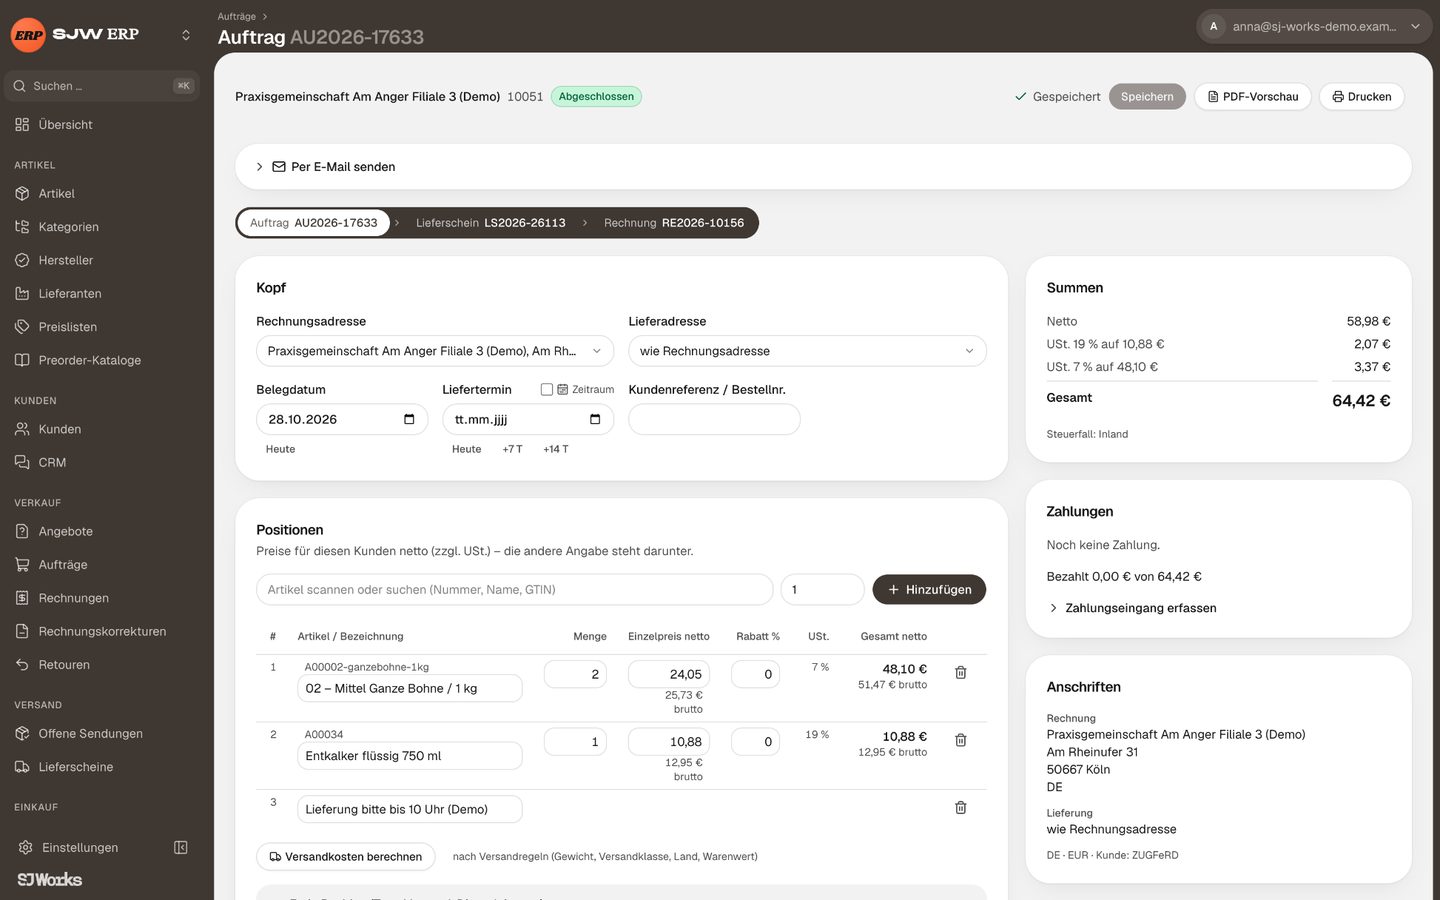The width and height of the screenshot is (1440, 900).
Task: Click the Retouren return-arrow icon
Action: [x=22, y=665]
